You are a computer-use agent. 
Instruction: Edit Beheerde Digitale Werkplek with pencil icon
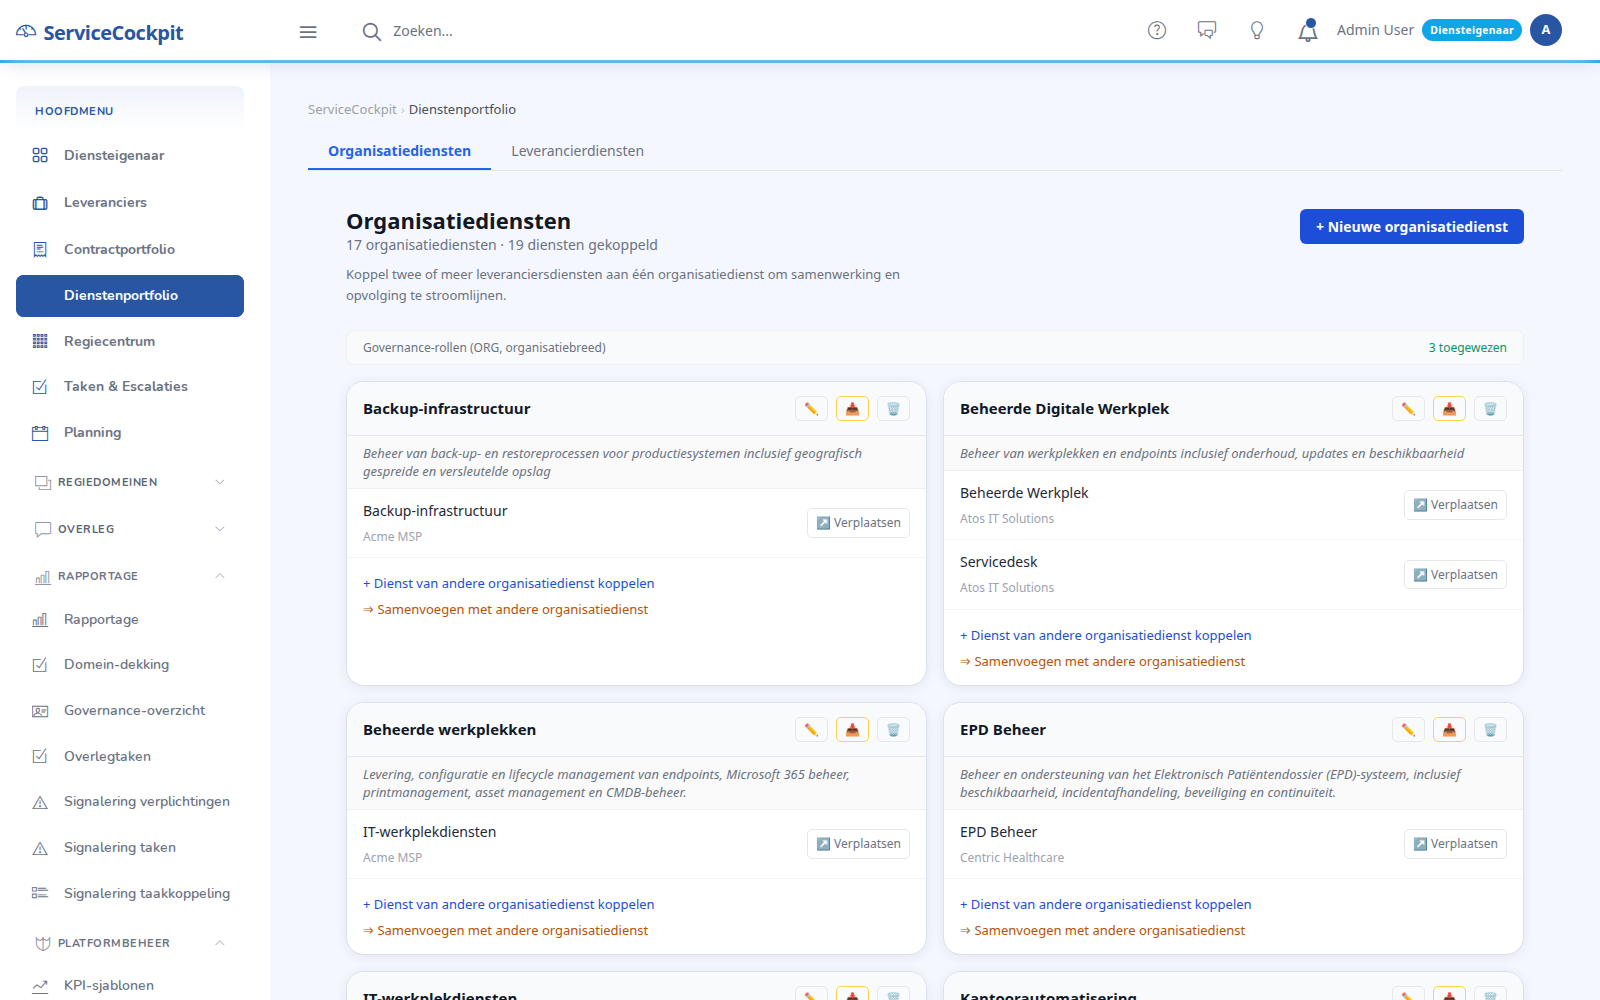(x=1408, y=409)
